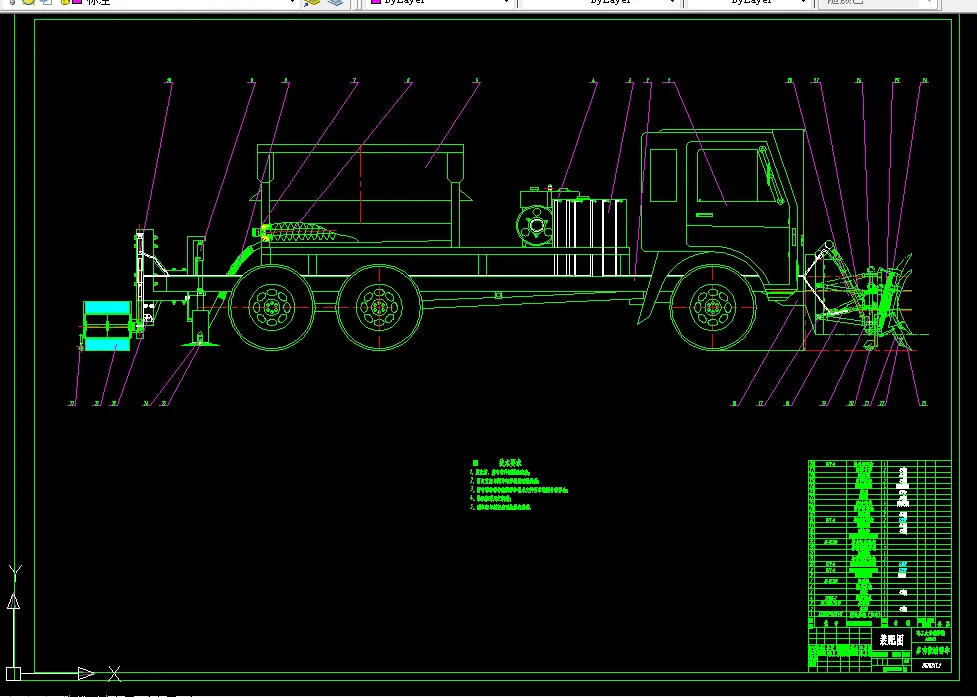The width and height of the screenshot is (977, 697).
Task: Select the 装配图 title text in the title block
Action: [892, 640]
